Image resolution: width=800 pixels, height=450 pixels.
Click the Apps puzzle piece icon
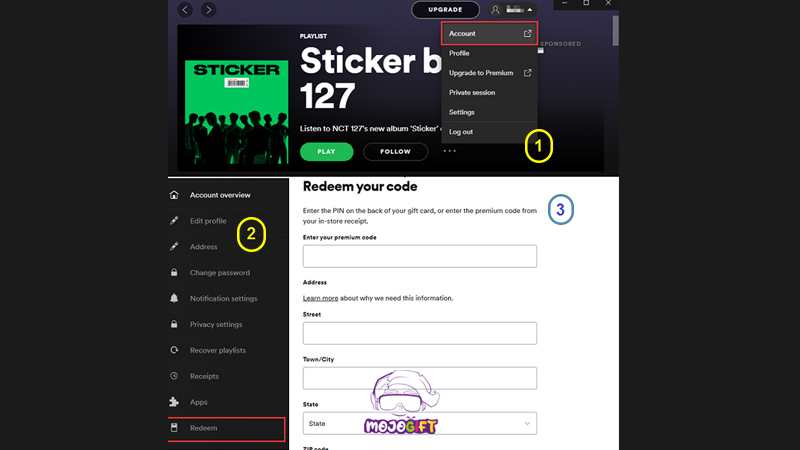(x=175, y=402)
